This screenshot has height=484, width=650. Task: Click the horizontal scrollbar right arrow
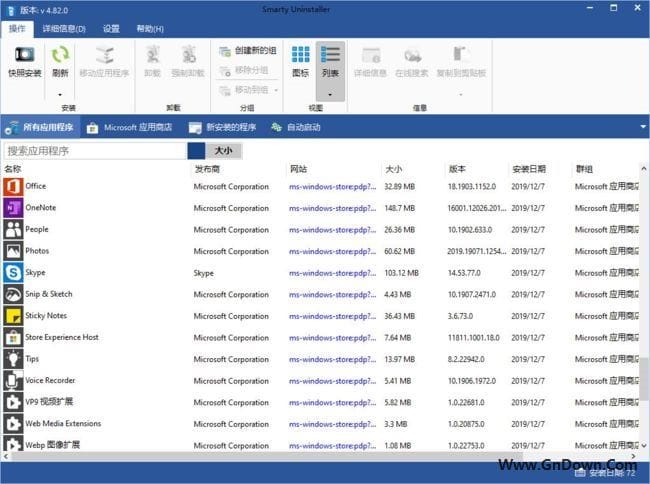633,456
